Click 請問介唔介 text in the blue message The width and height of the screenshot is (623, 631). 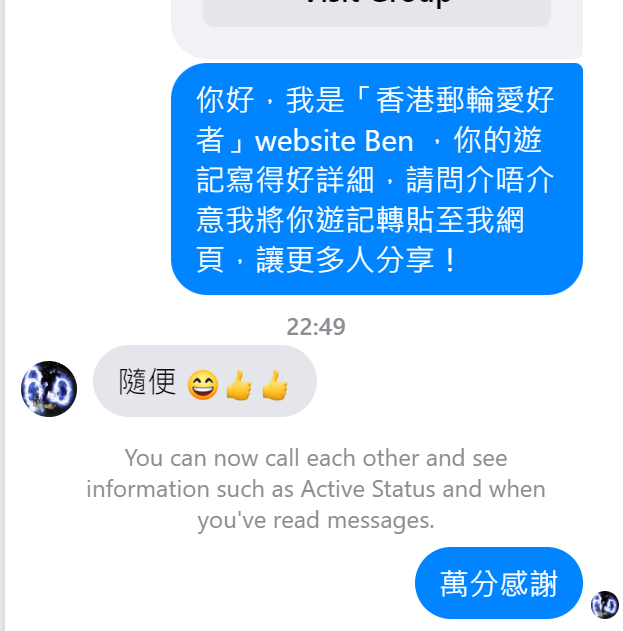point(480,179)
